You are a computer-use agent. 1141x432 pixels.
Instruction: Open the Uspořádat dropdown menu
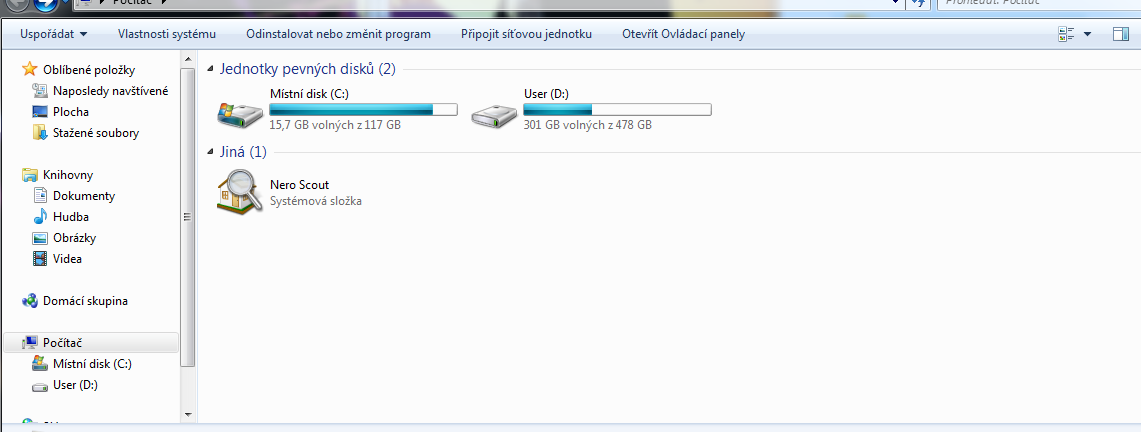(x=54, y=34)
